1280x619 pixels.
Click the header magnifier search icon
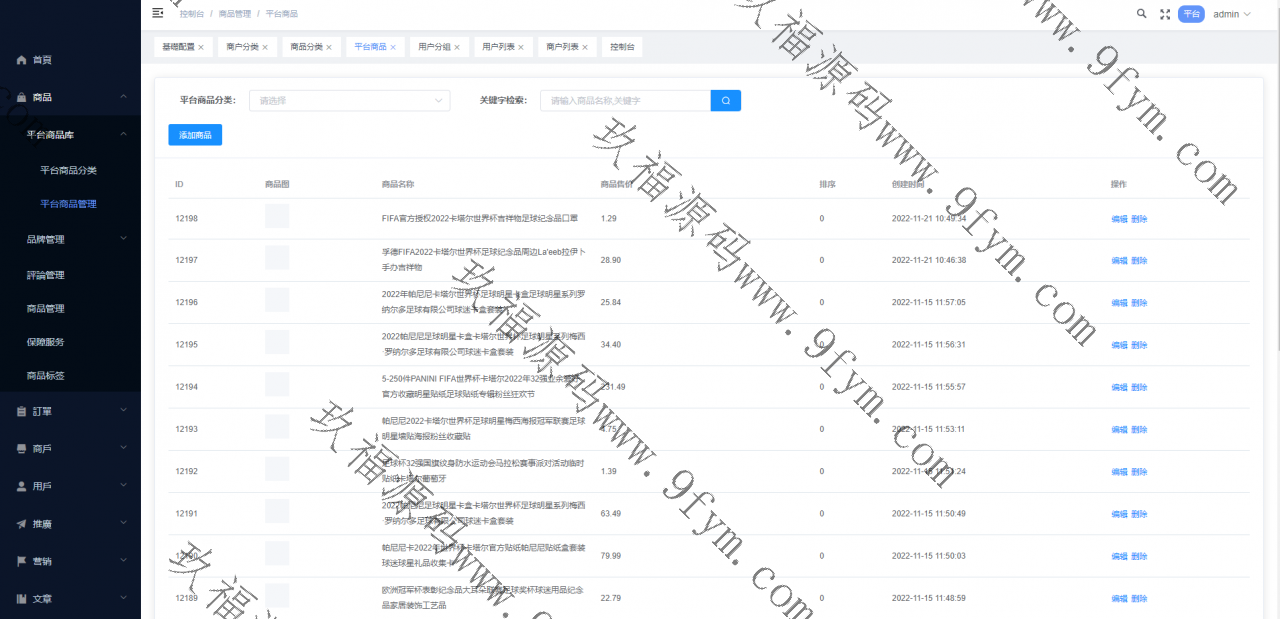pos(1142,14)
